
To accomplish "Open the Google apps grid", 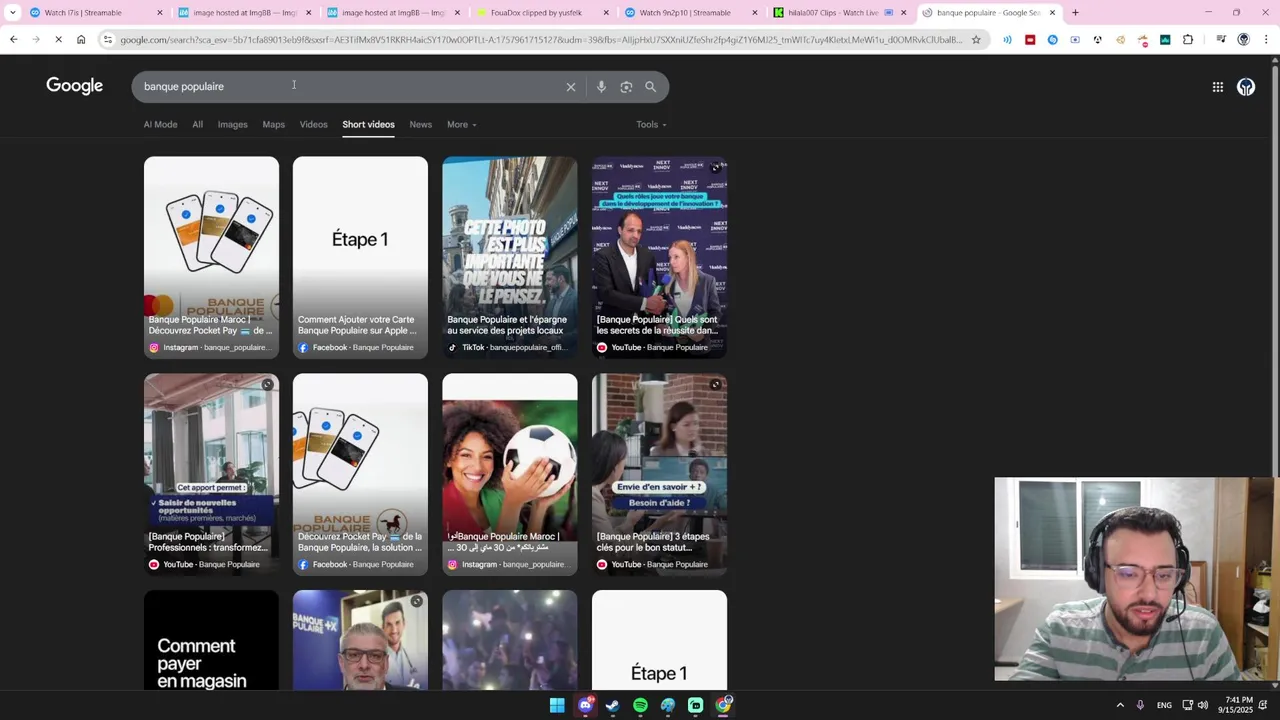I will click(1217, 87).
